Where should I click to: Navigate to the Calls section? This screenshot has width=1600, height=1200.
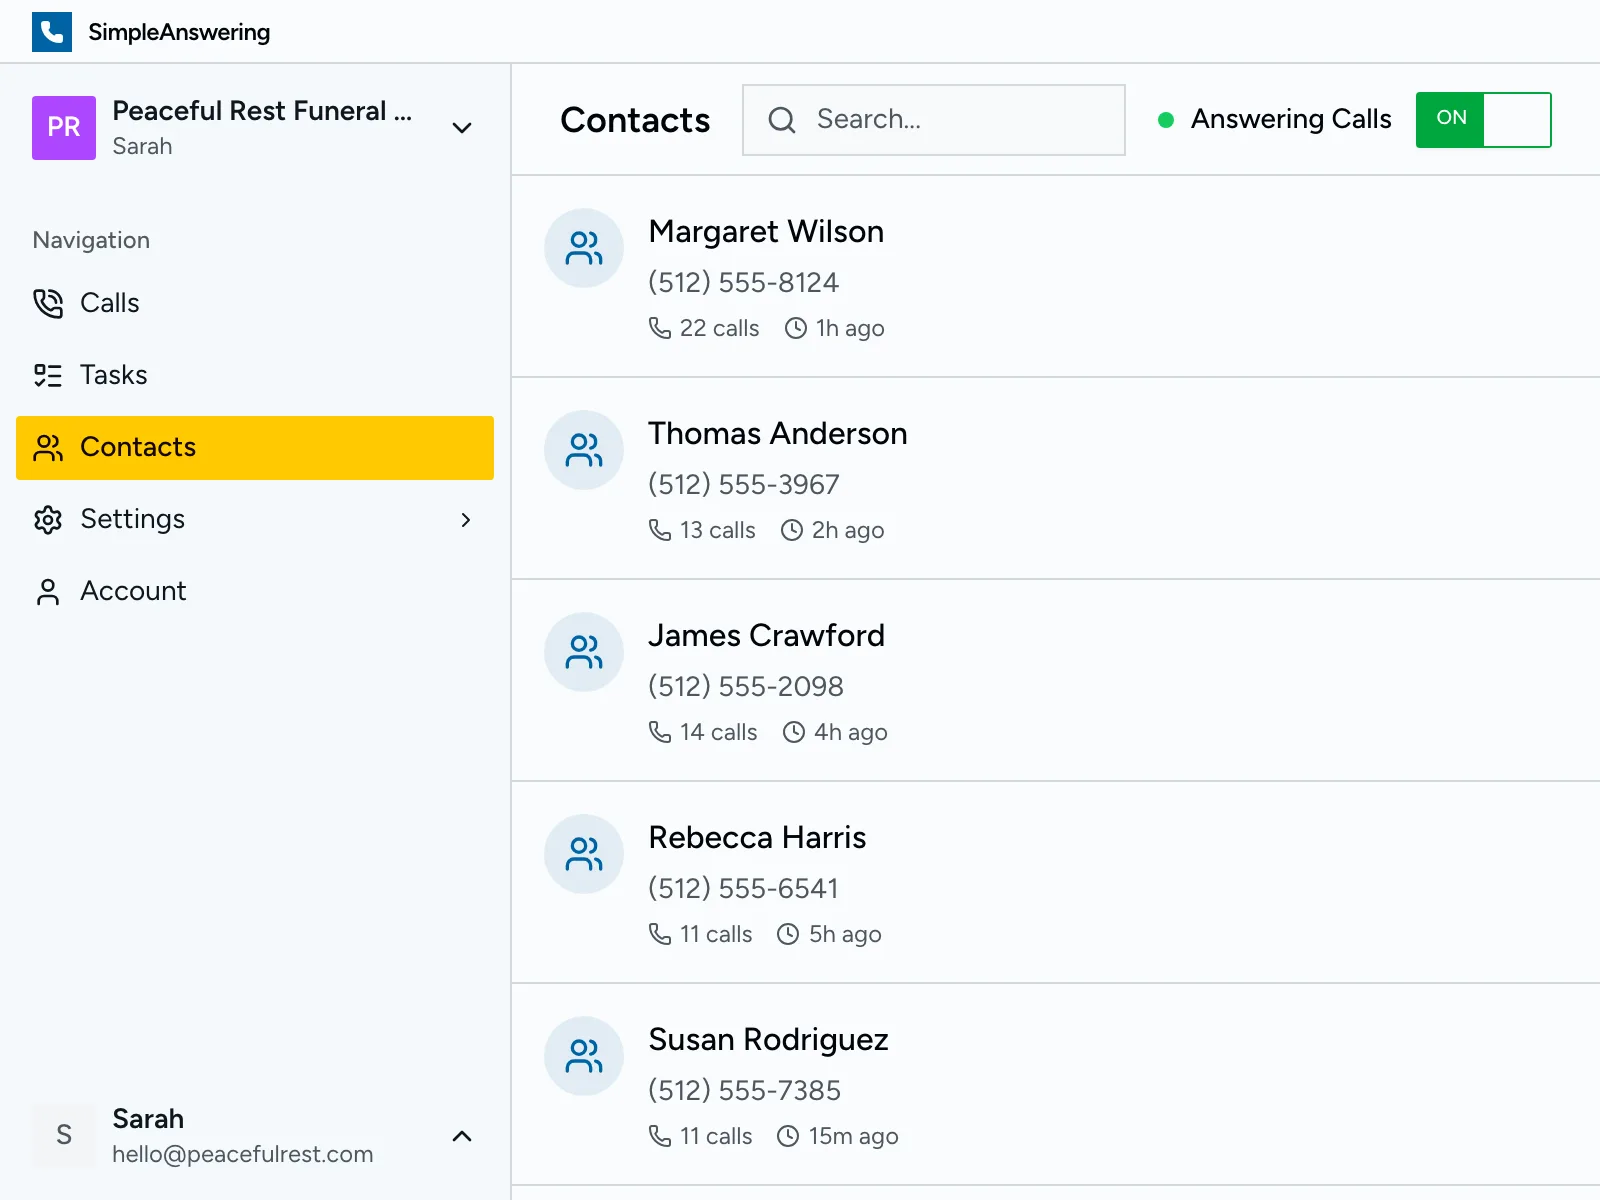[109, 303]
